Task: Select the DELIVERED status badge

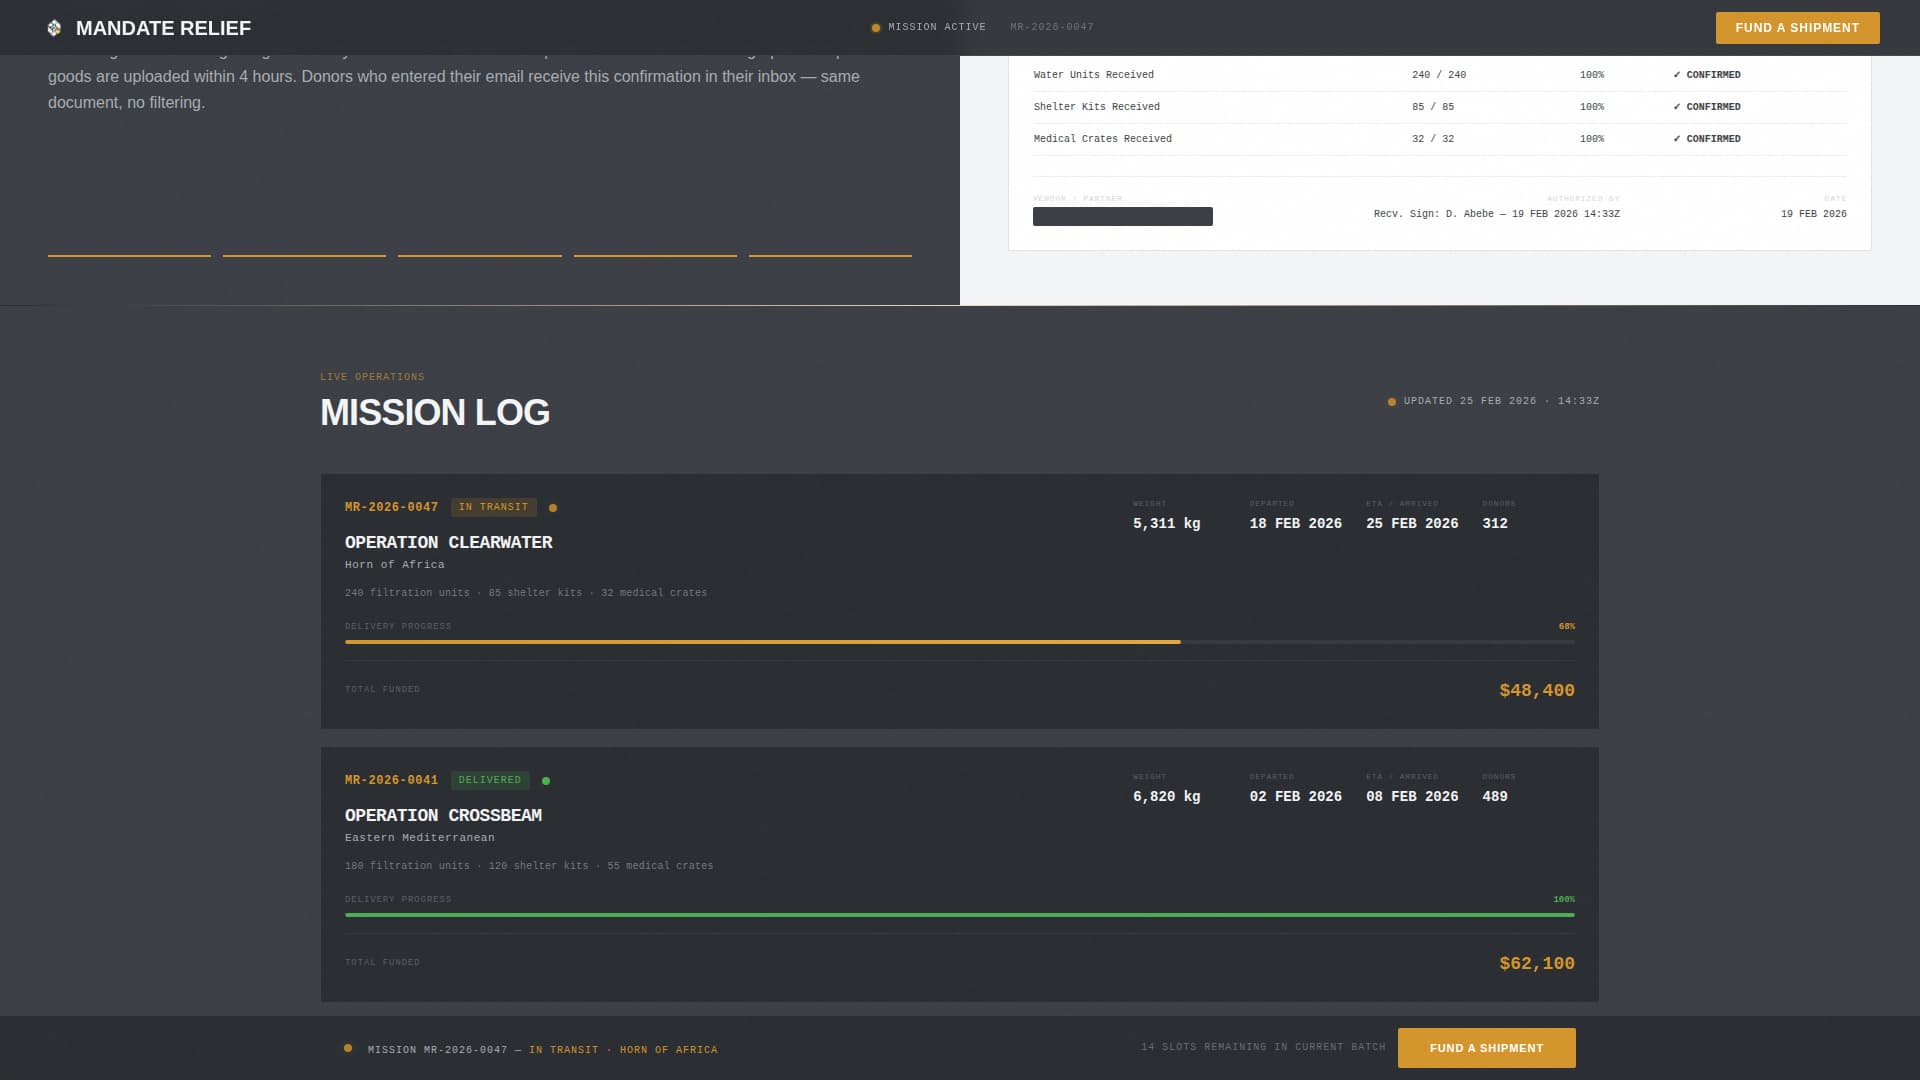Action: tap(489, 780)
